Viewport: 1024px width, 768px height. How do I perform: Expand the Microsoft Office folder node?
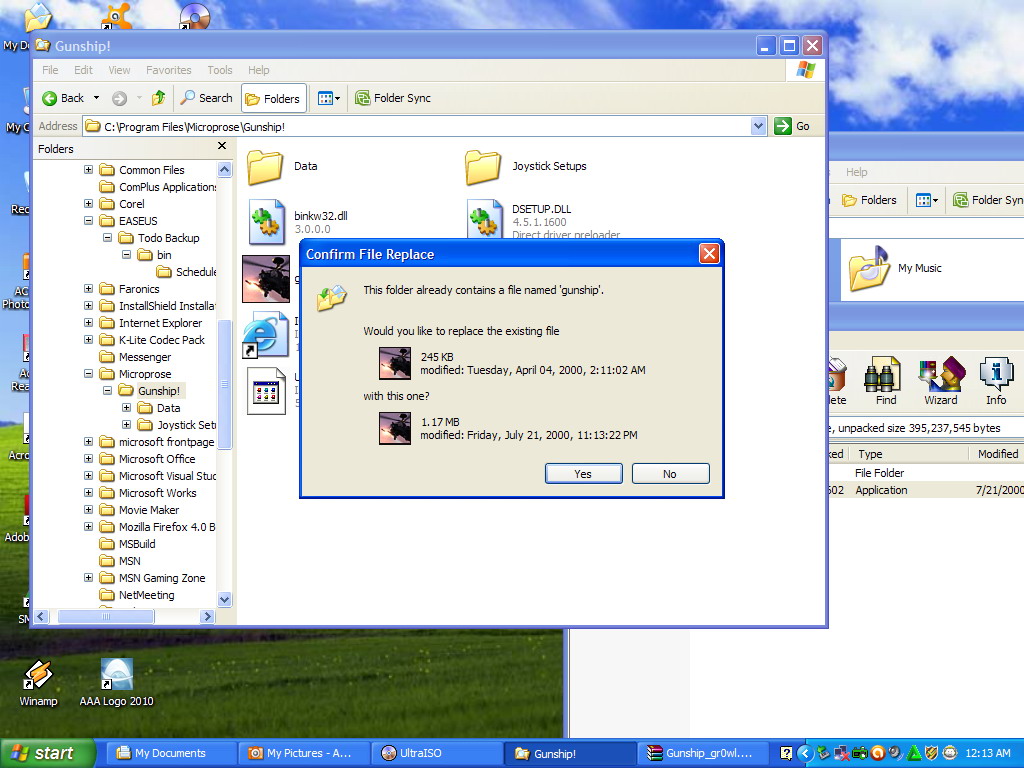click(88, 458)
